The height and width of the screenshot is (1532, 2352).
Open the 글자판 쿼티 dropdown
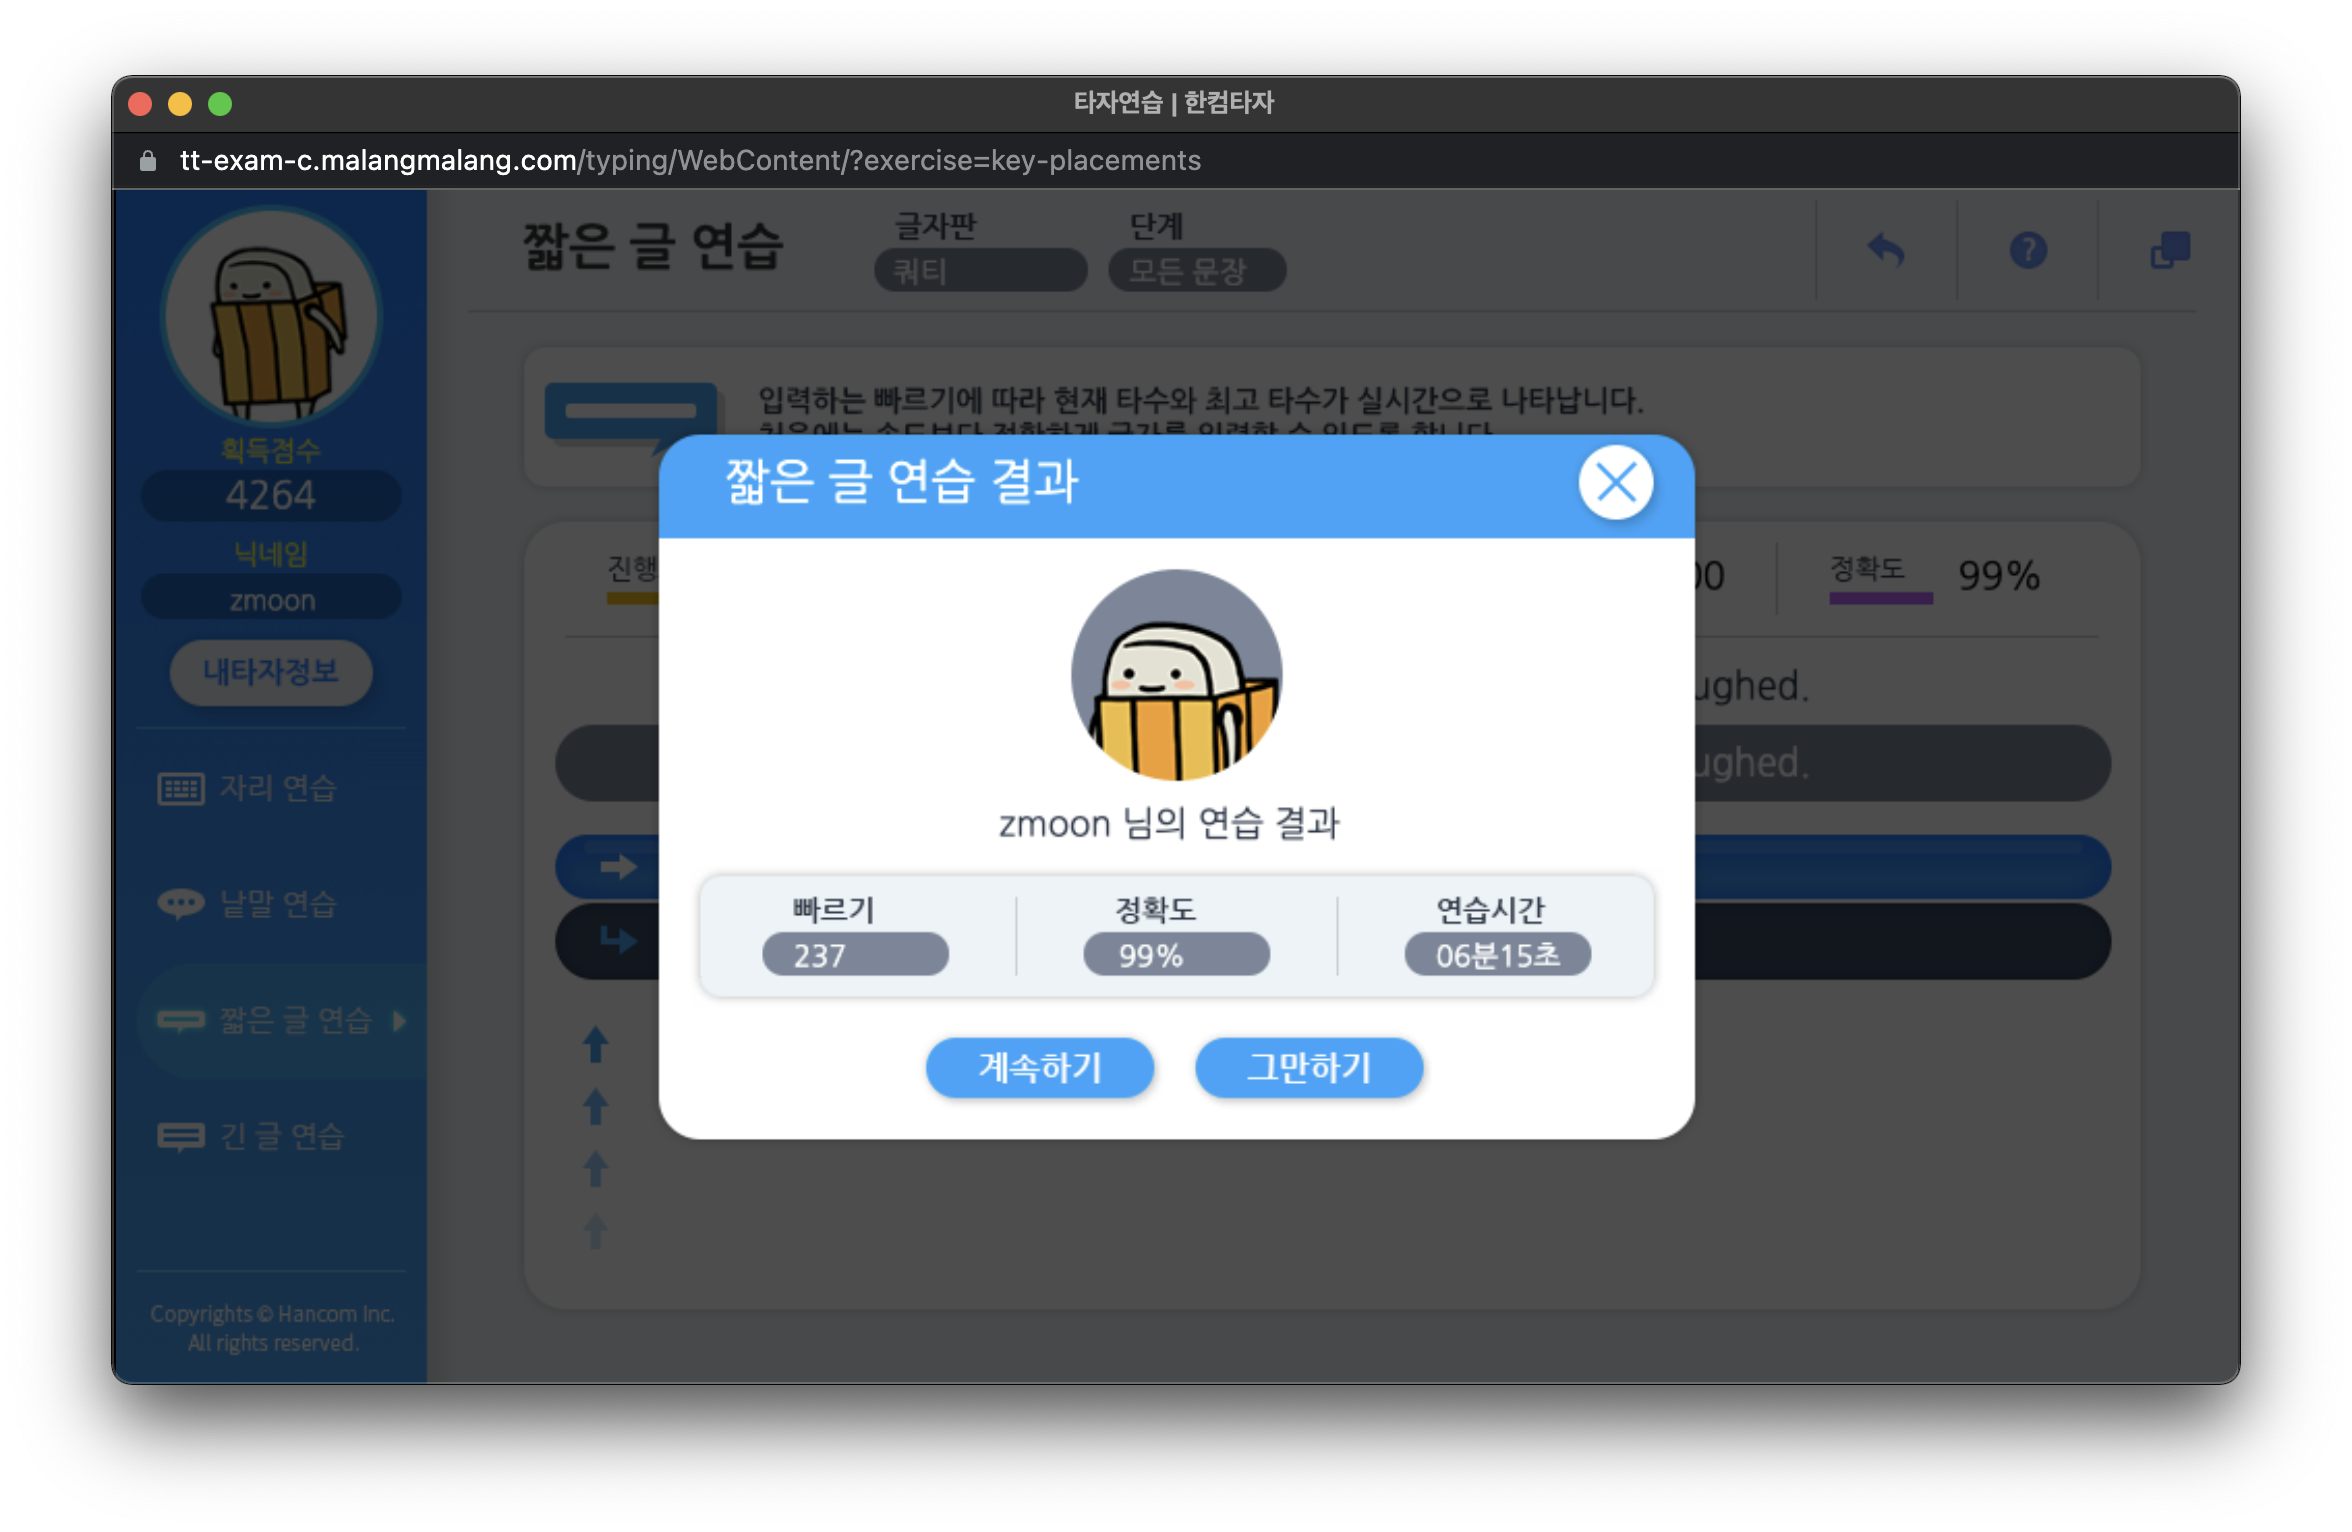click(x=980, y=270)
